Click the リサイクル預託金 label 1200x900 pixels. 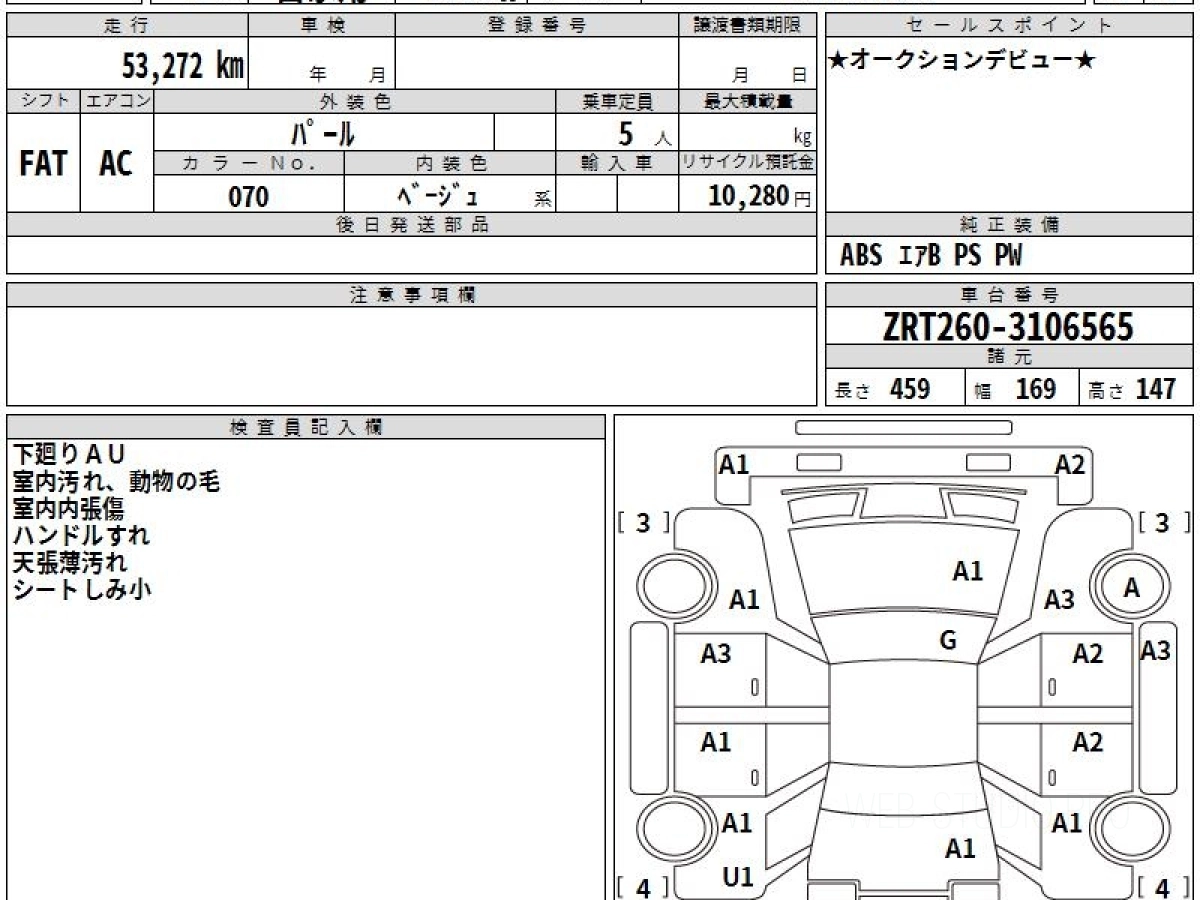[x=749, y=163]
